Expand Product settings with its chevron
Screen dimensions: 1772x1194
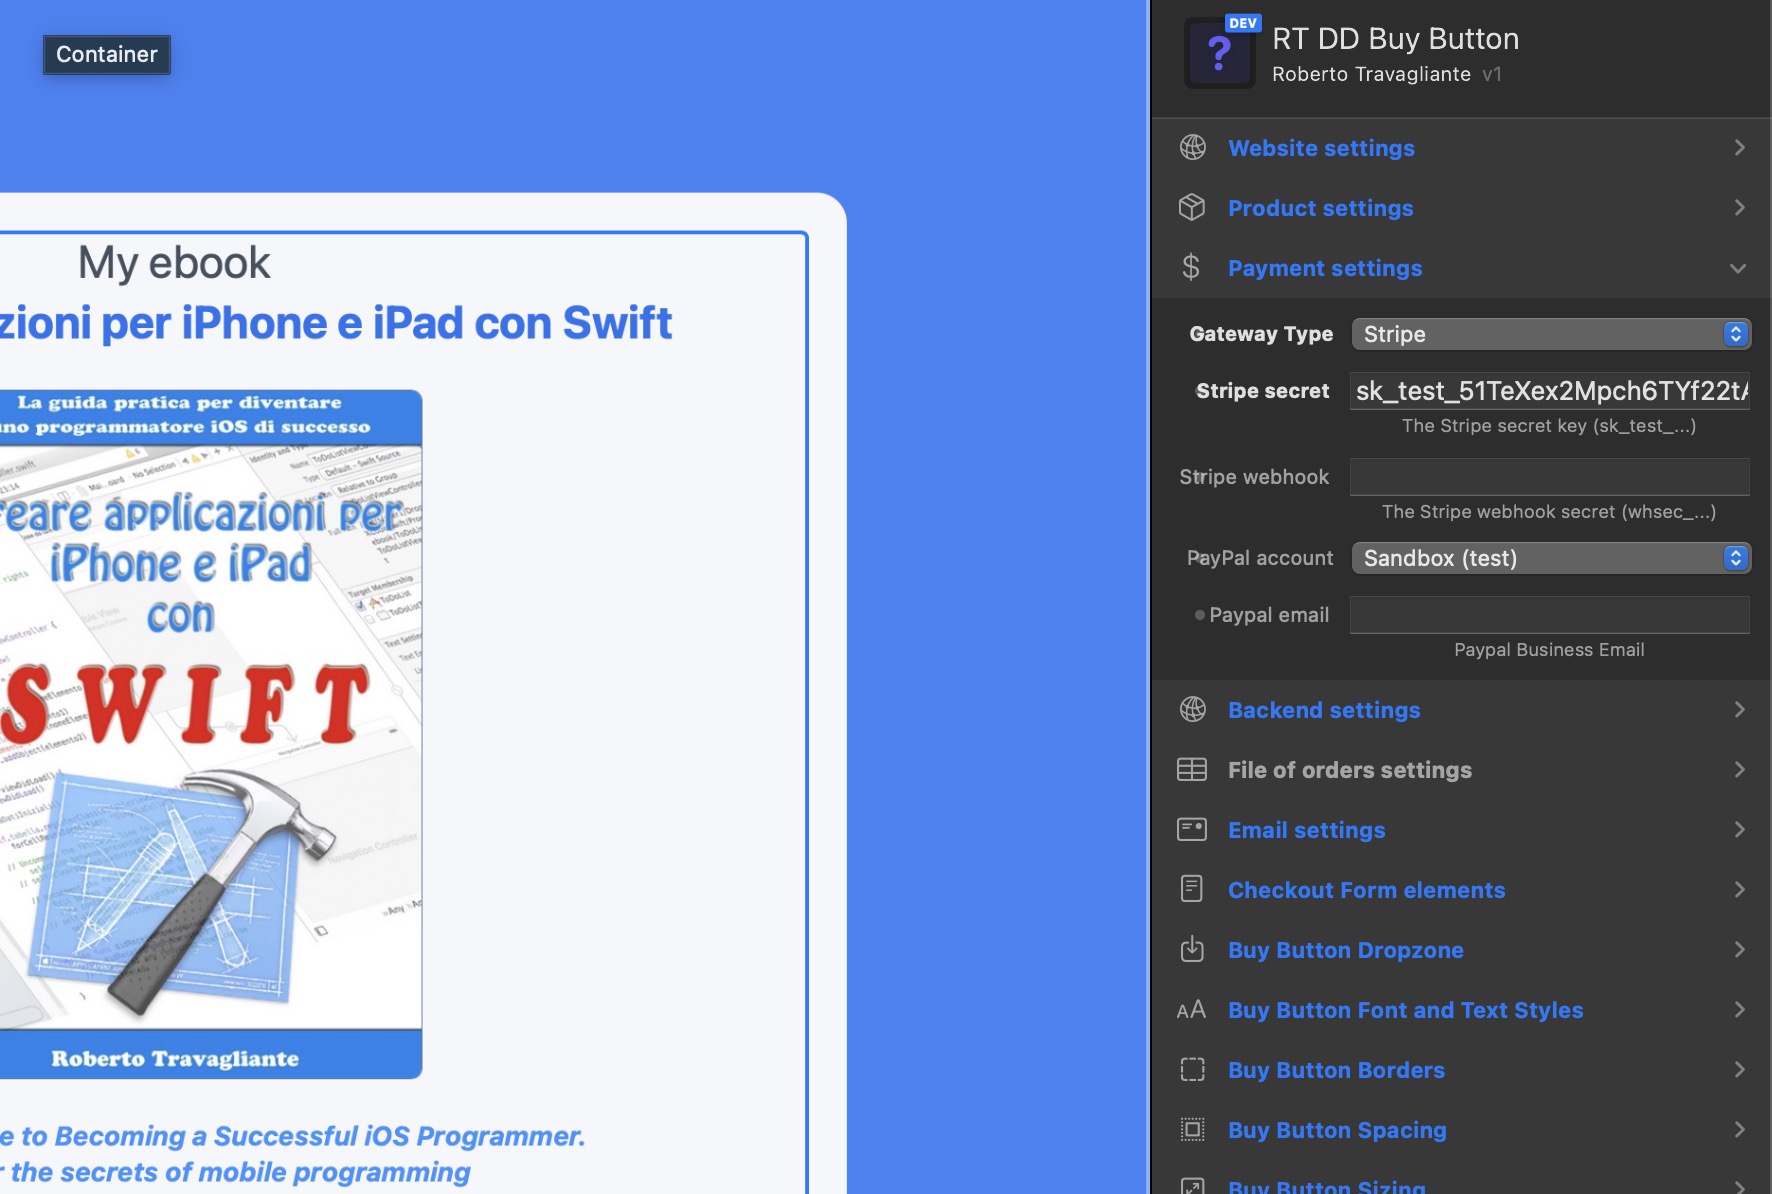click(1740, 208)
